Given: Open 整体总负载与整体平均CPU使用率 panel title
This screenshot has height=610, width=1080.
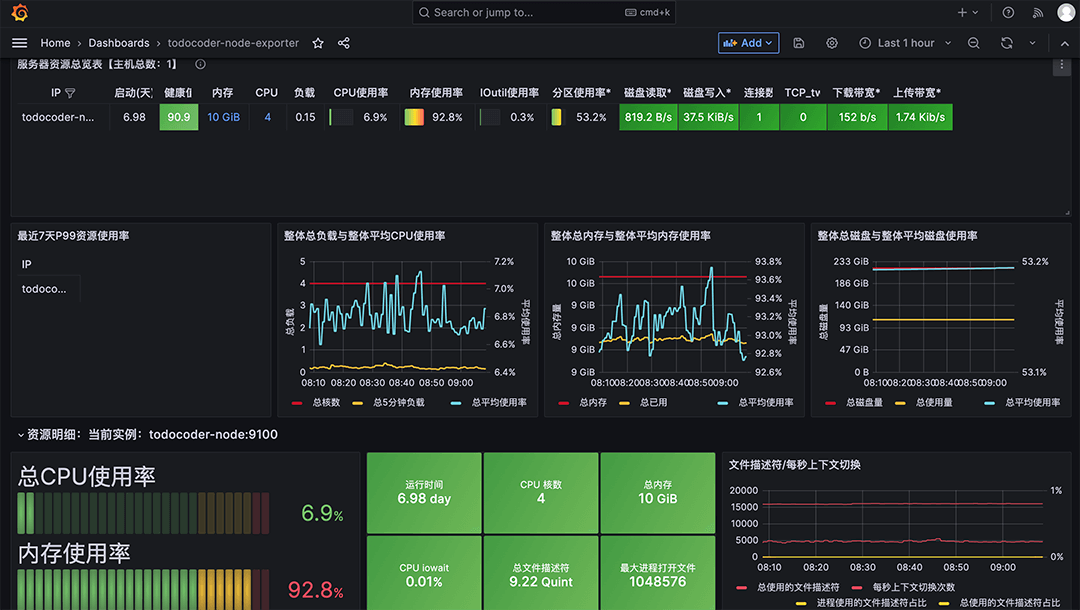Looking at the screenshot, I should click(364, 235).
